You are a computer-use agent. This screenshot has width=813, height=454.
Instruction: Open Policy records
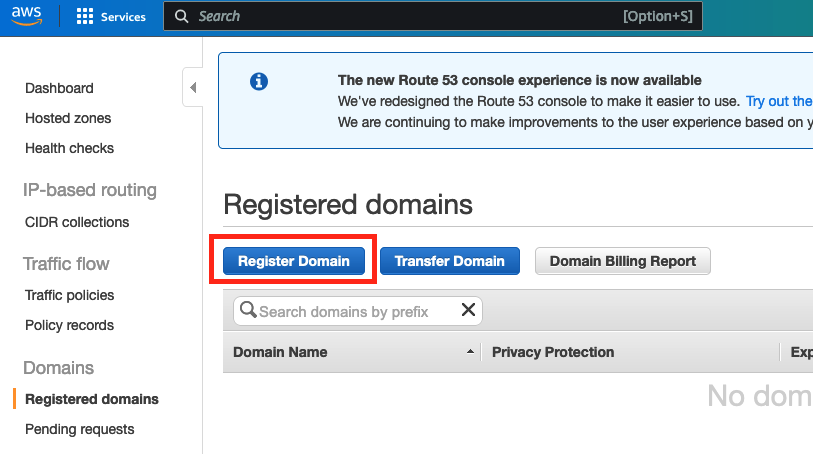point(69,325)
